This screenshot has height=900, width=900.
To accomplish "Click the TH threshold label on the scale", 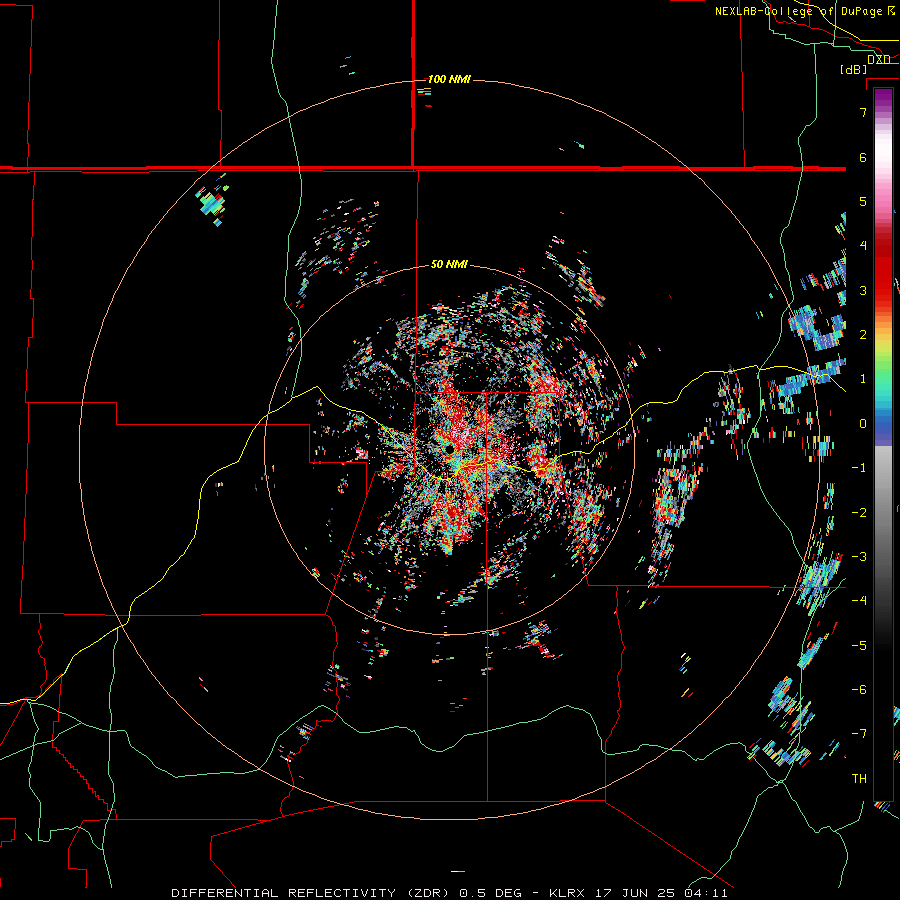I will point(859,779).
